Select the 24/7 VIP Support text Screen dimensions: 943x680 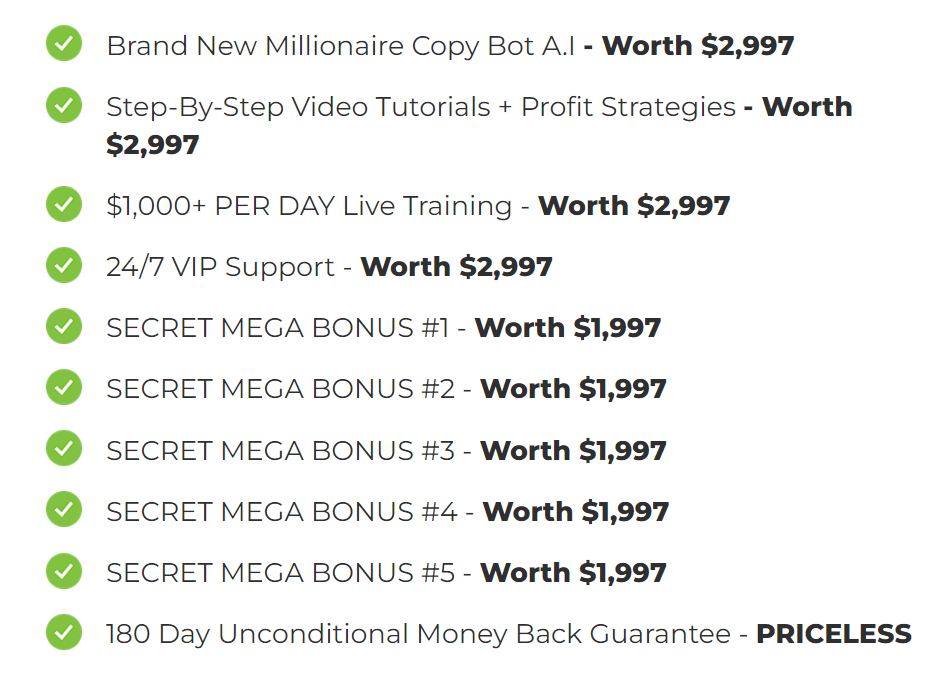(x=220, y=267)
